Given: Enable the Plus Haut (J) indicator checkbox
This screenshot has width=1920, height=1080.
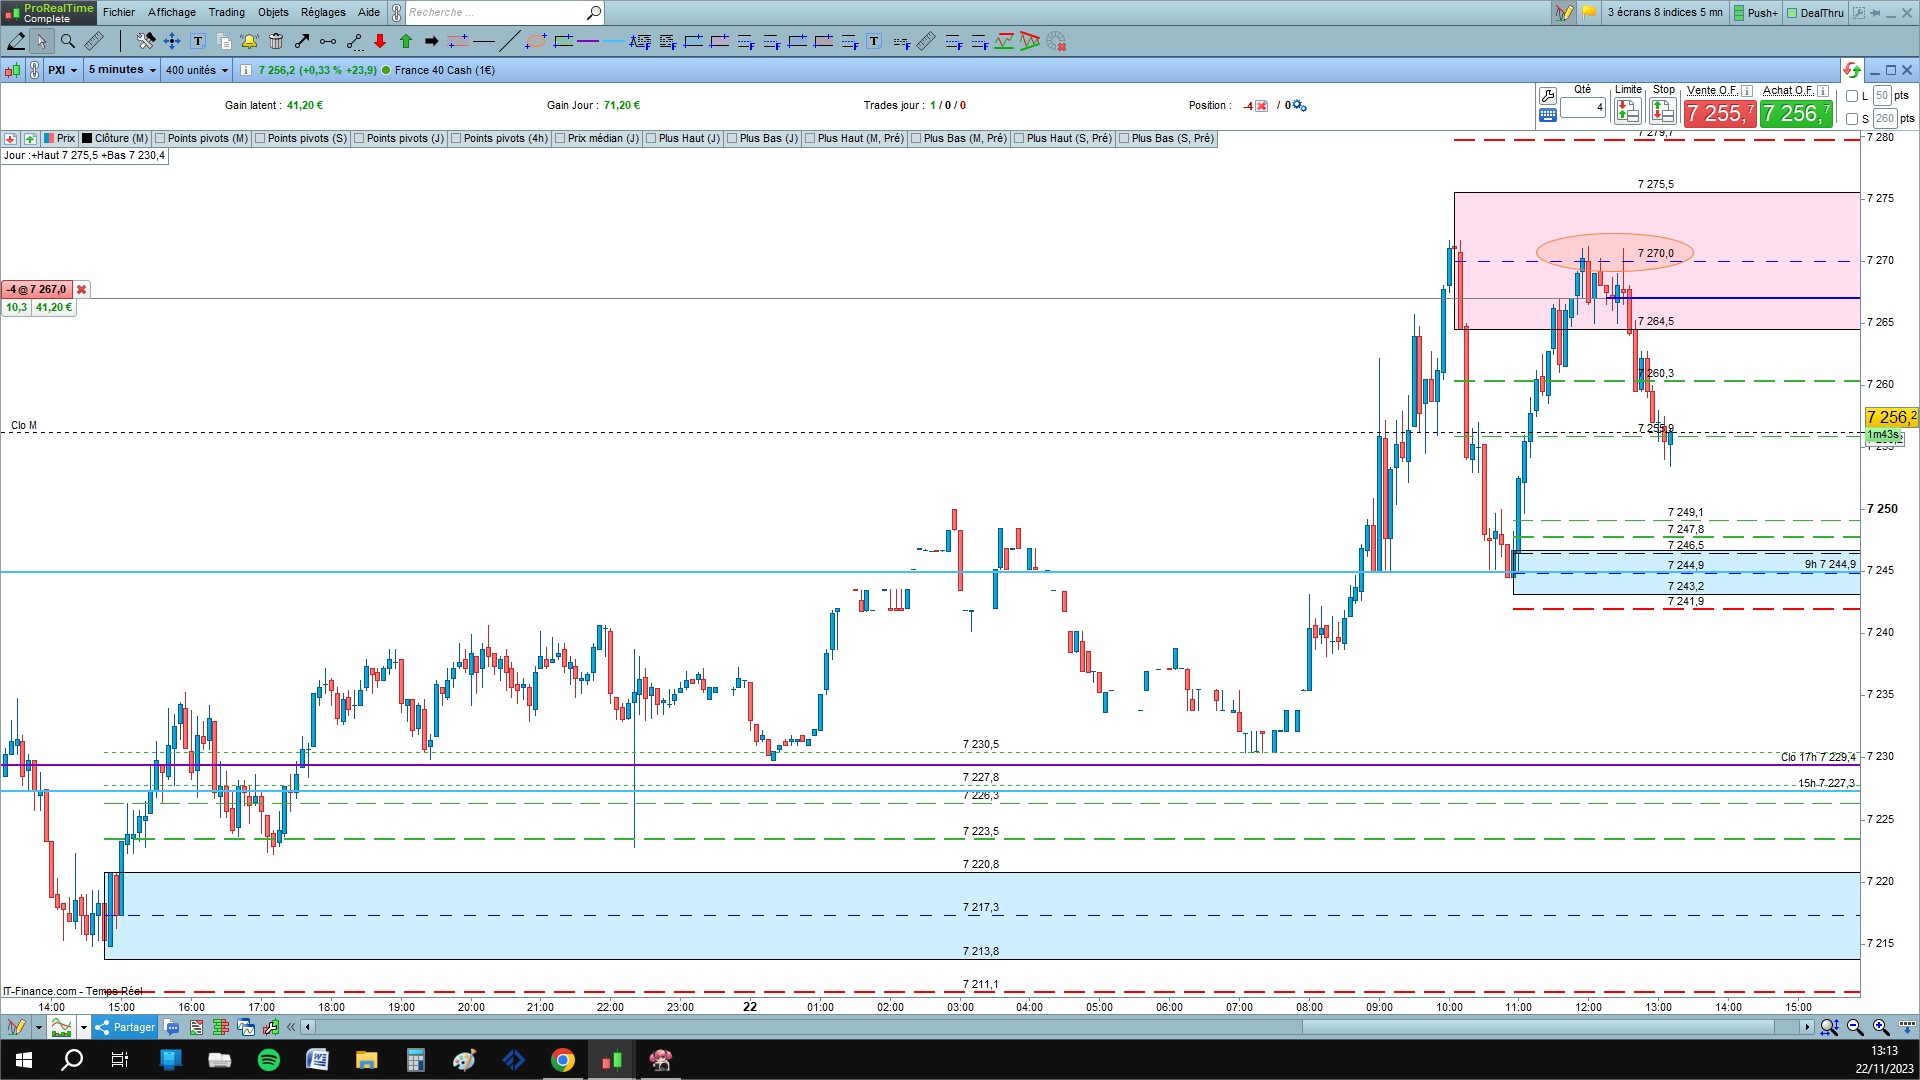Looking at the screenshot, I should click(651, 139).
